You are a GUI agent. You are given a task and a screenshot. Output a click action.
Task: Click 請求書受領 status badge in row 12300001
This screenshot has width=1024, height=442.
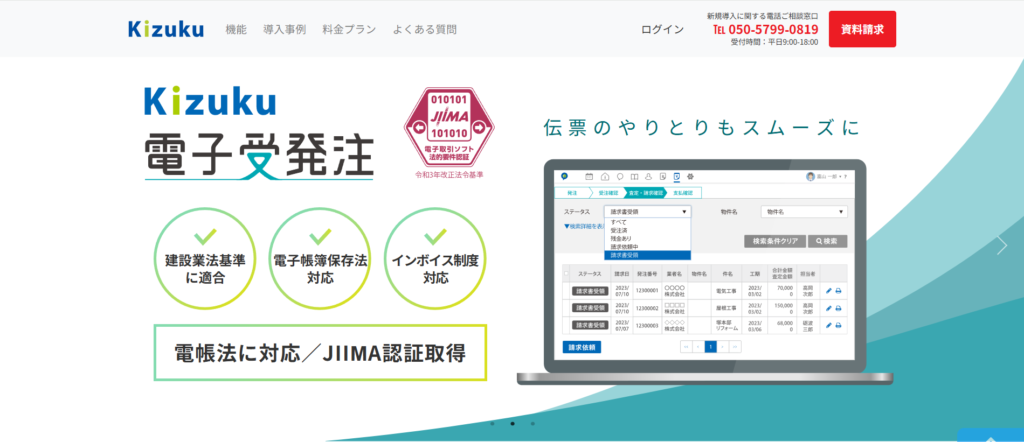coord(590,291)
